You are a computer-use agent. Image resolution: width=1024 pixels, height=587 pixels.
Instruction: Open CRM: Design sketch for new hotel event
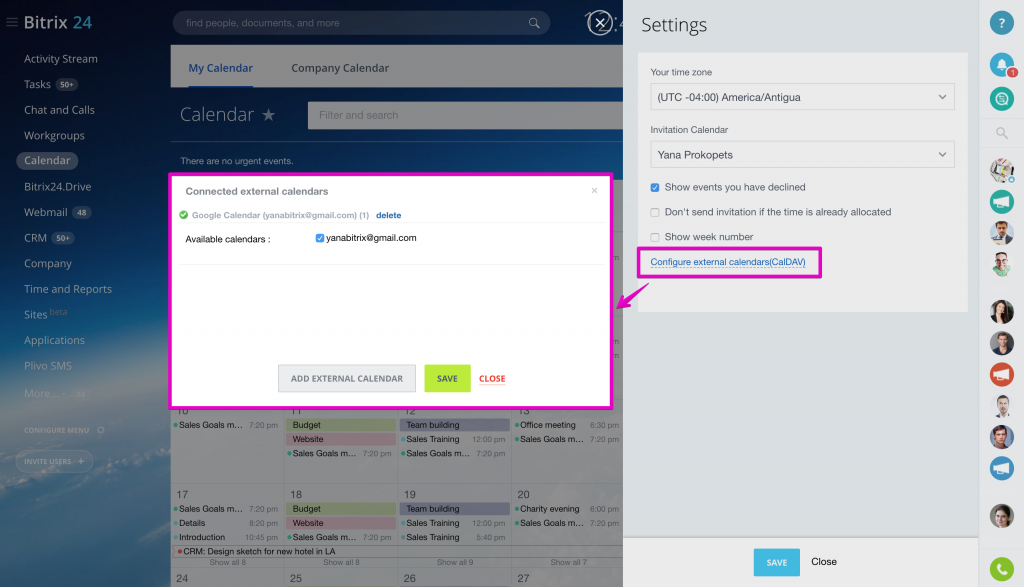click(259, 551)
